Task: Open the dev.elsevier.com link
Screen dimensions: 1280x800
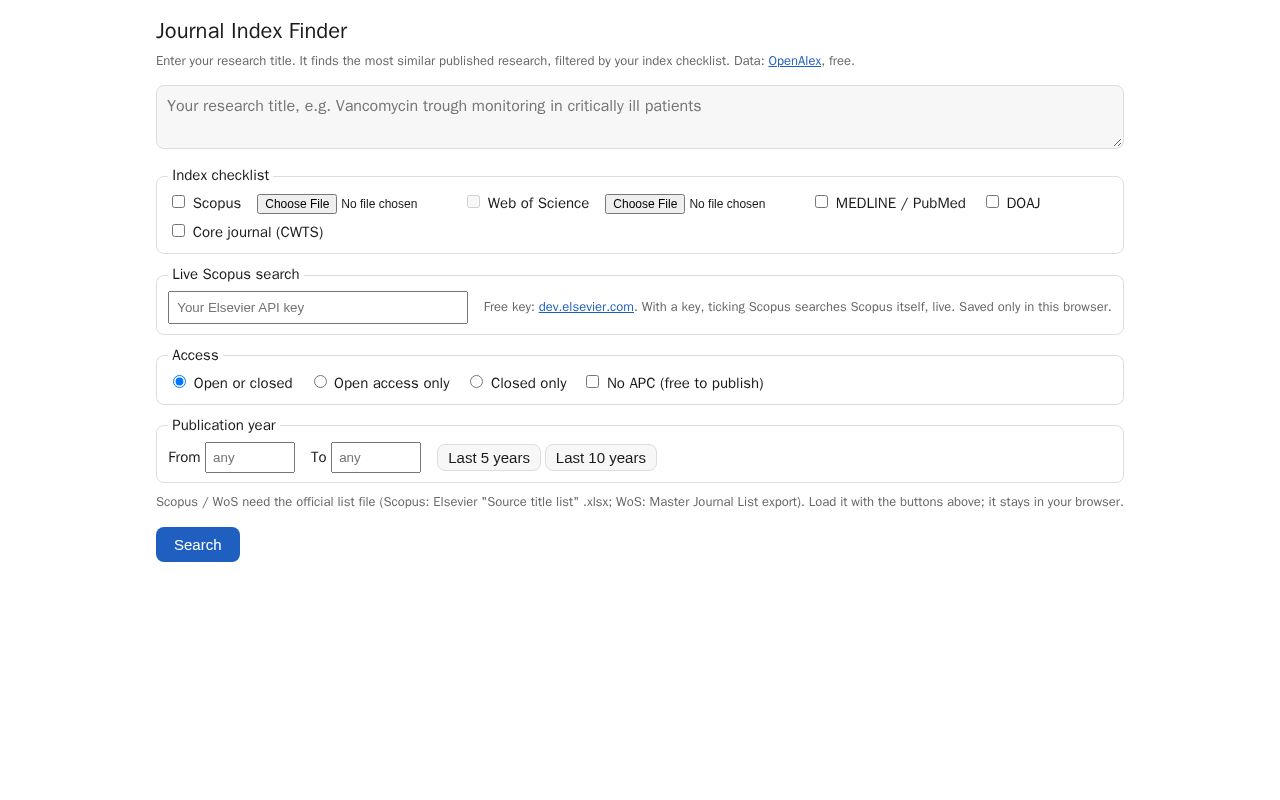Action: (x=586, y=307)
